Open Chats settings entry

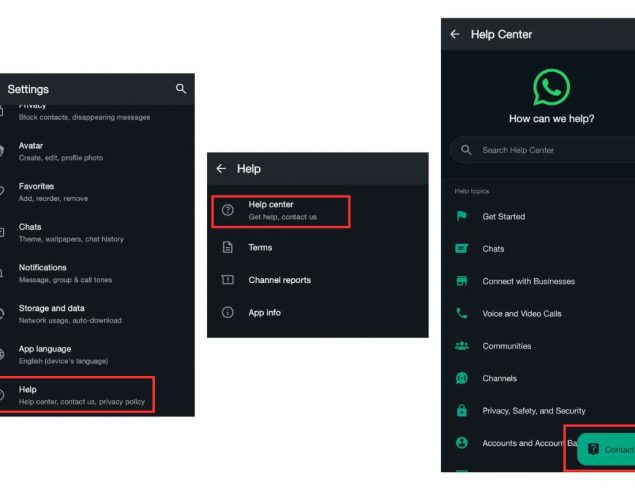coord(97,232)
